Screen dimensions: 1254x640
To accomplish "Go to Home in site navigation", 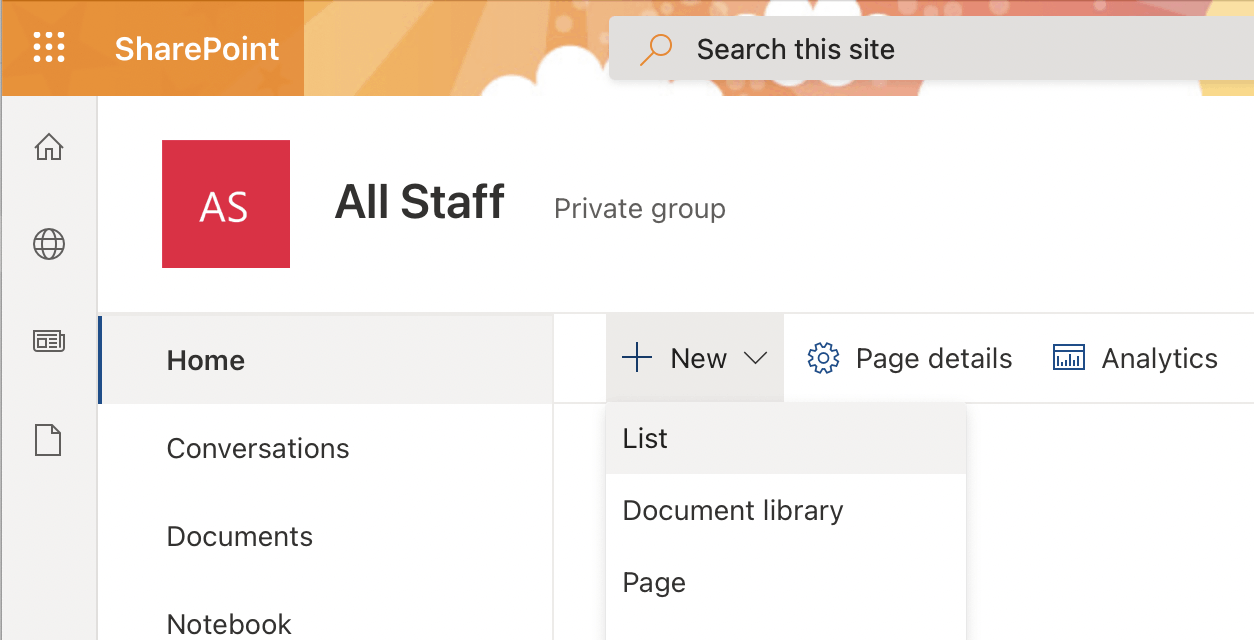I will (x=206, y=360).
